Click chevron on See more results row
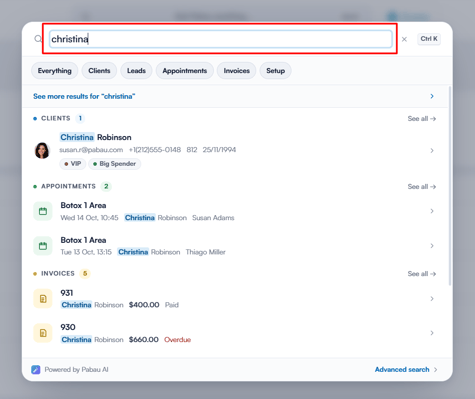Screen dimensions: 475x399 pyautogui.click(x=432, y=96)
